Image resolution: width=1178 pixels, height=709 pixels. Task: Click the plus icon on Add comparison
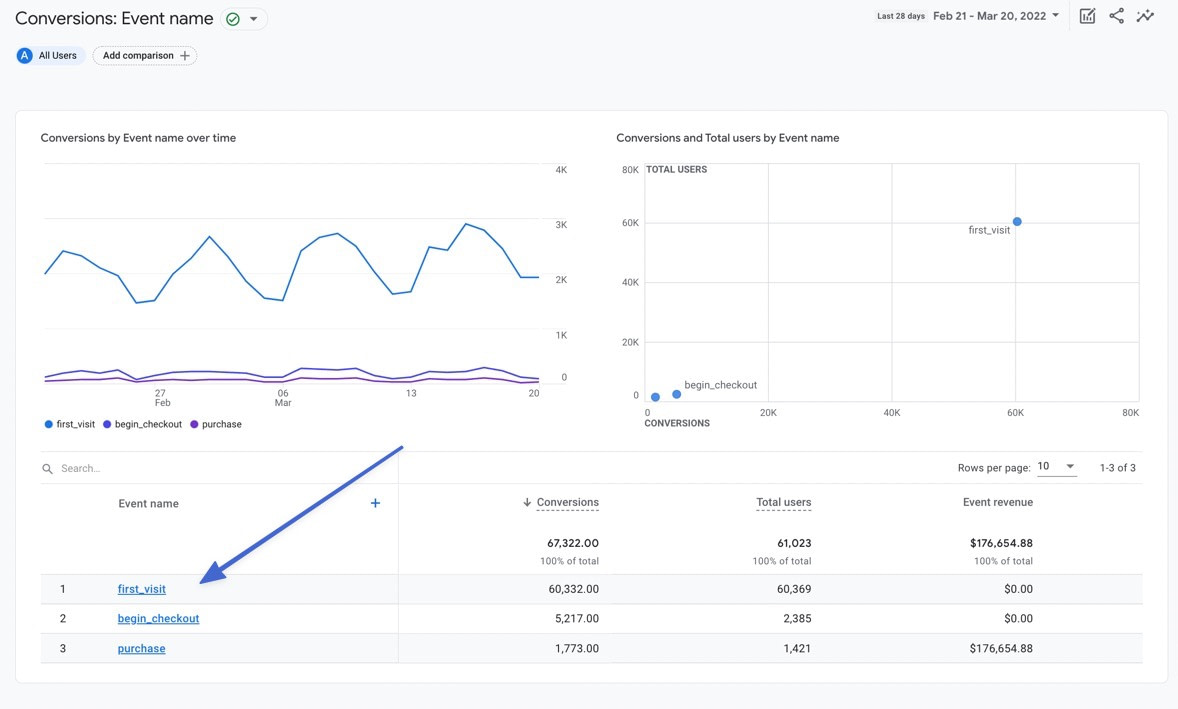[x=184, y=55]
